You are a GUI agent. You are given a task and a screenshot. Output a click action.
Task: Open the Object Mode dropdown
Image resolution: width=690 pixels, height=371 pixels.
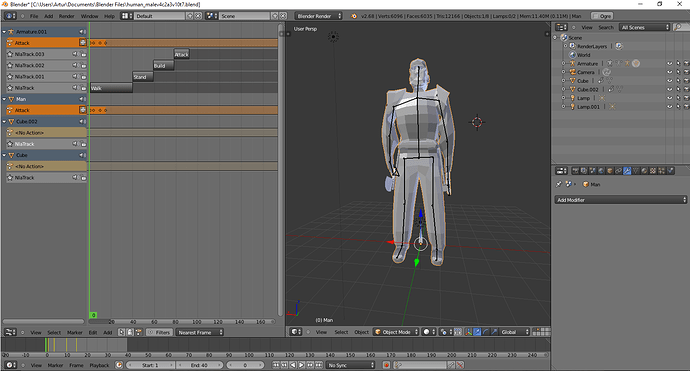pyautogui.click(x=396, y=332)
